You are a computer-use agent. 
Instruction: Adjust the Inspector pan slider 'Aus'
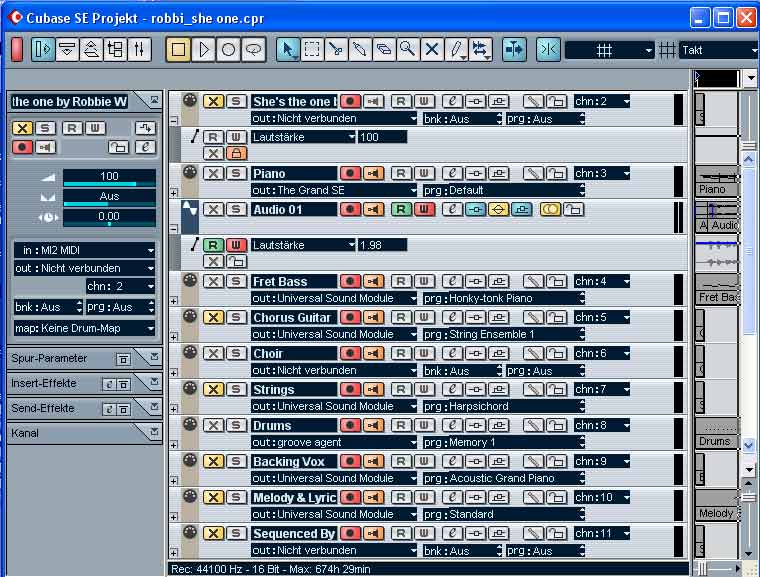pyautogui.click(x=109, y=197)
